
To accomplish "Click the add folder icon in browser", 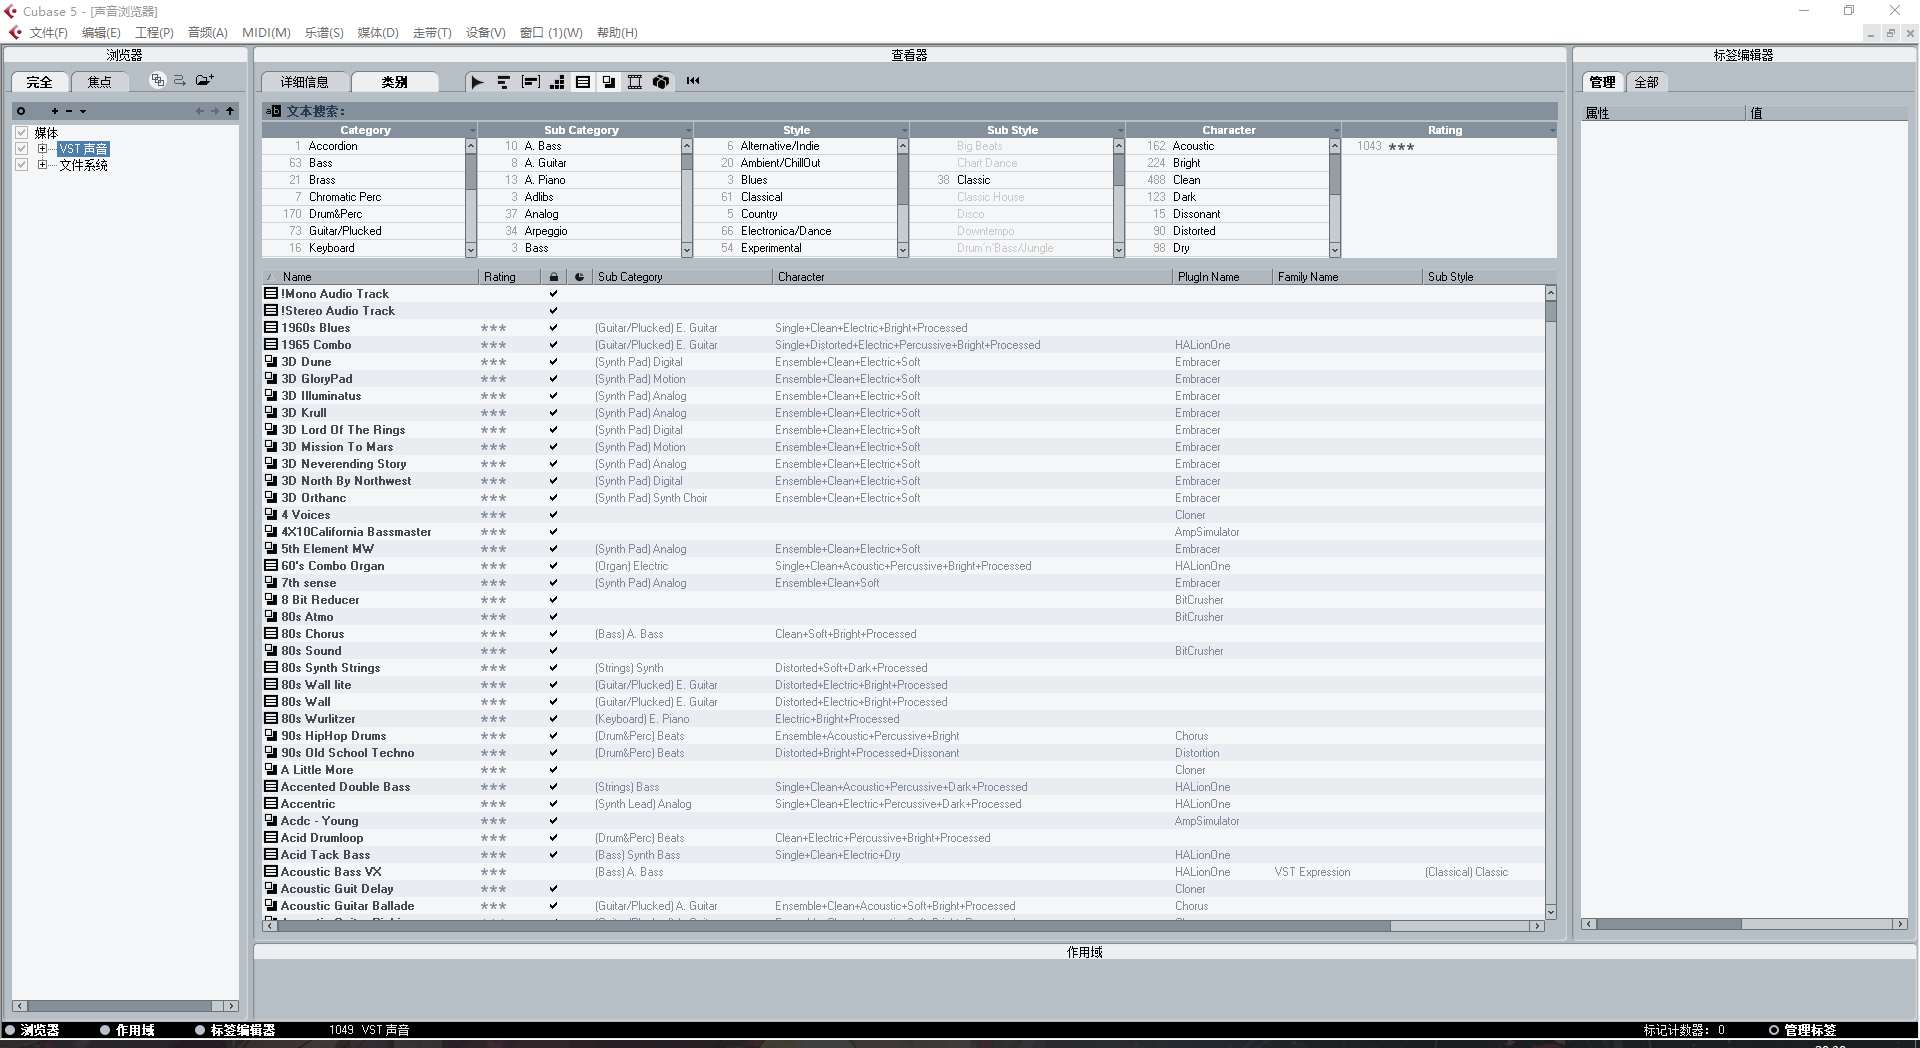I will (x=205, y=80).
